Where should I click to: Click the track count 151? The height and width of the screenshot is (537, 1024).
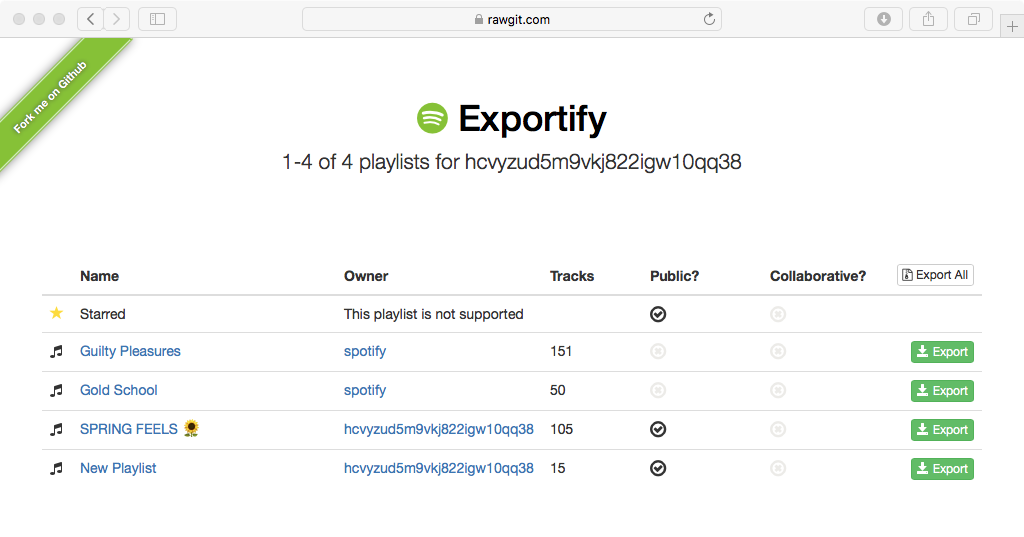click(561, 351)
